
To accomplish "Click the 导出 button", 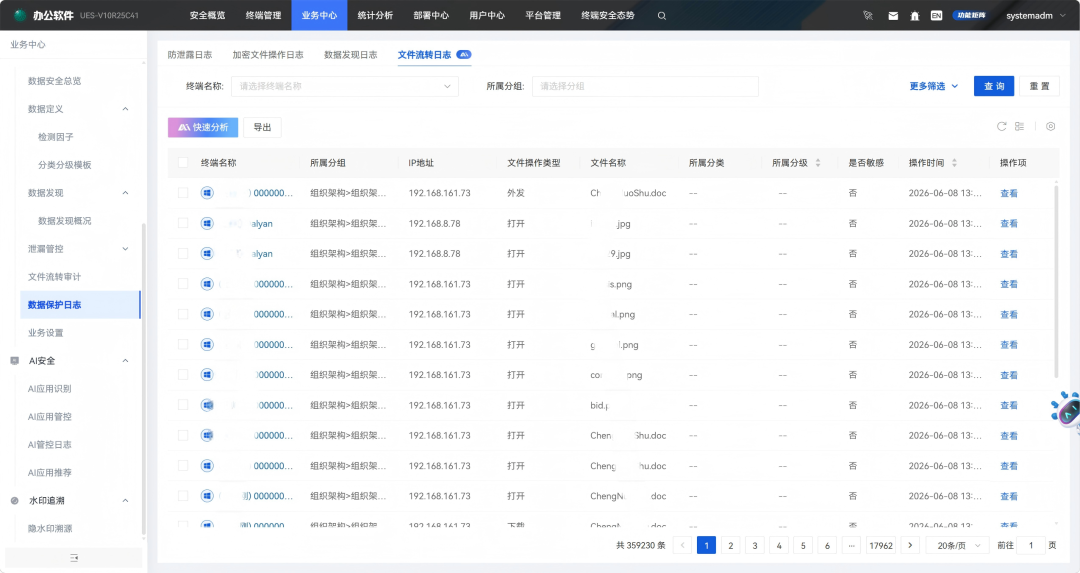I will (262, 127).
